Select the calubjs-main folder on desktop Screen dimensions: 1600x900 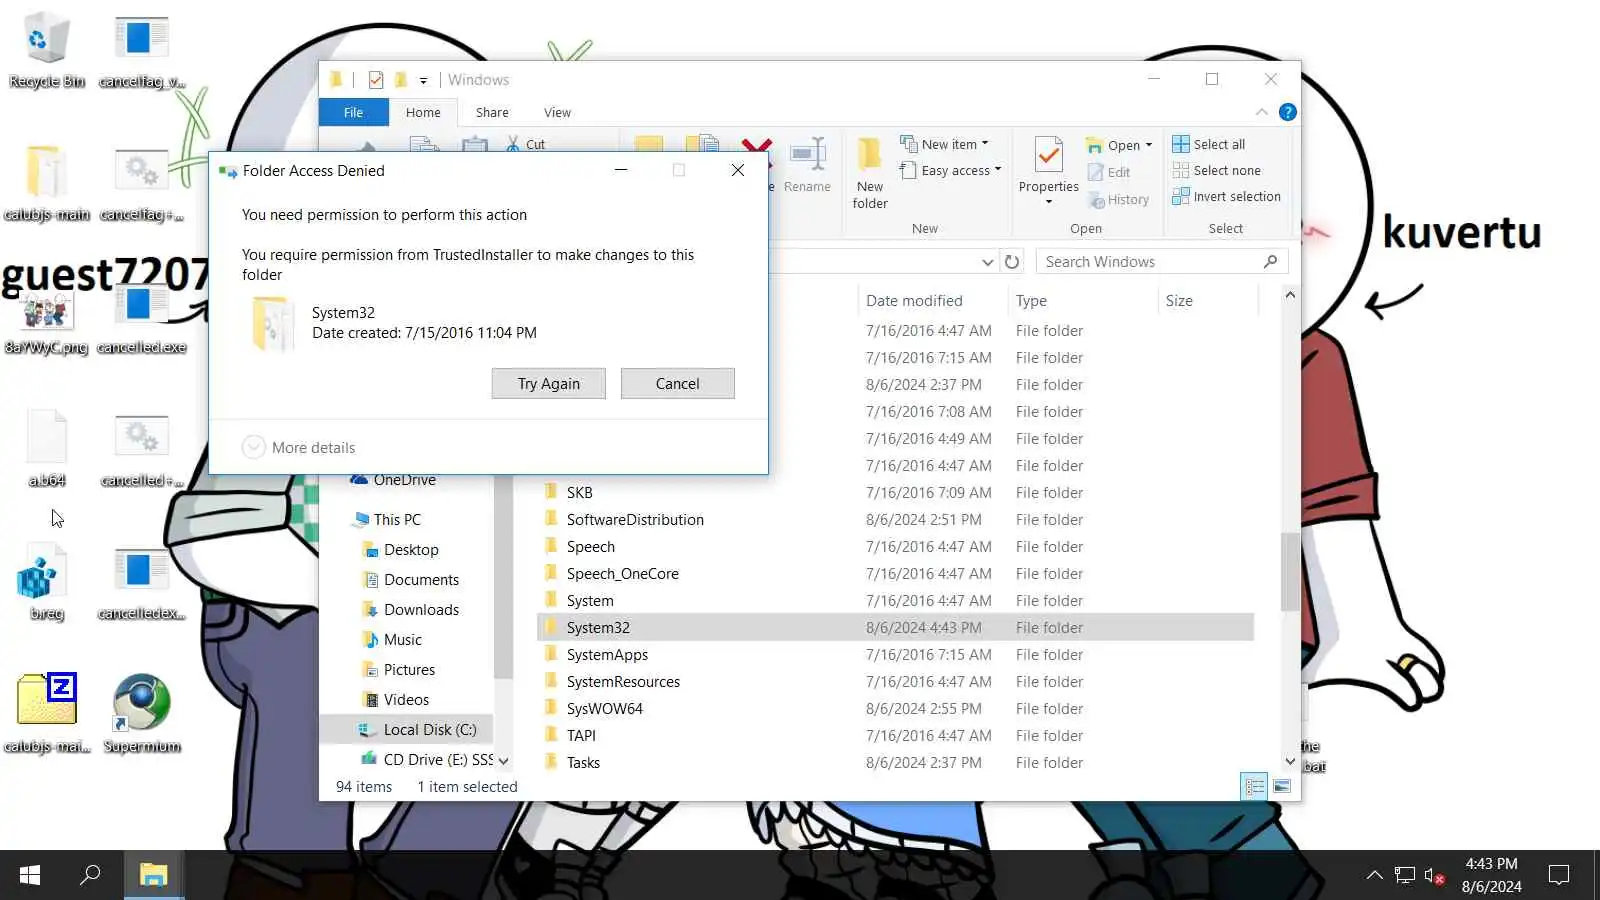(x=46, y=183)
